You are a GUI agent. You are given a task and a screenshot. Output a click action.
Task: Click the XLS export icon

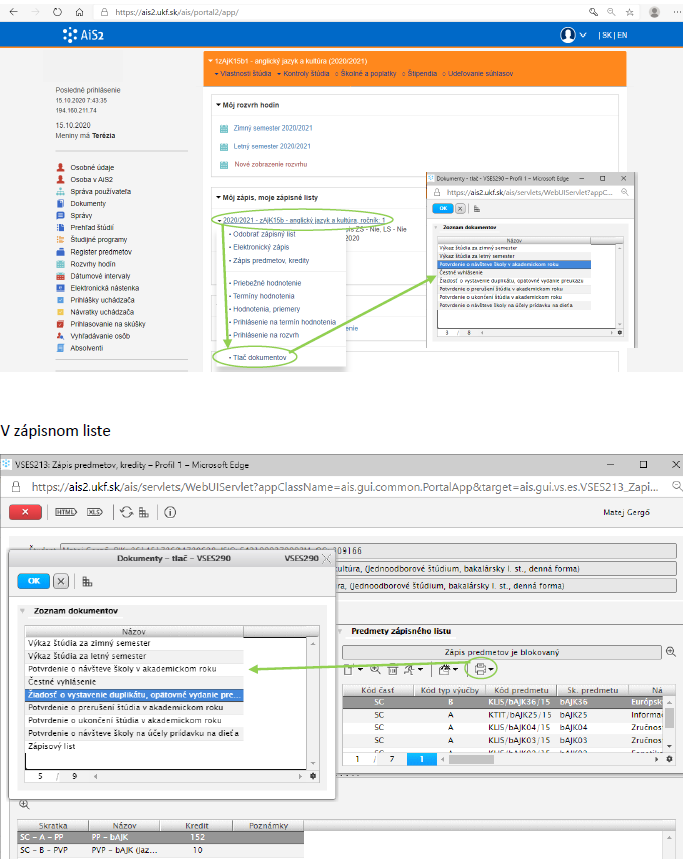click(x=96, y=511)
